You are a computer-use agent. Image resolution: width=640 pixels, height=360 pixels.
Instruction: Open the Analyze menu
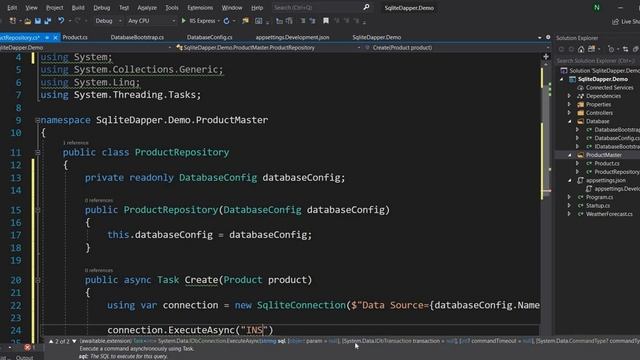[x=147, y=8]
